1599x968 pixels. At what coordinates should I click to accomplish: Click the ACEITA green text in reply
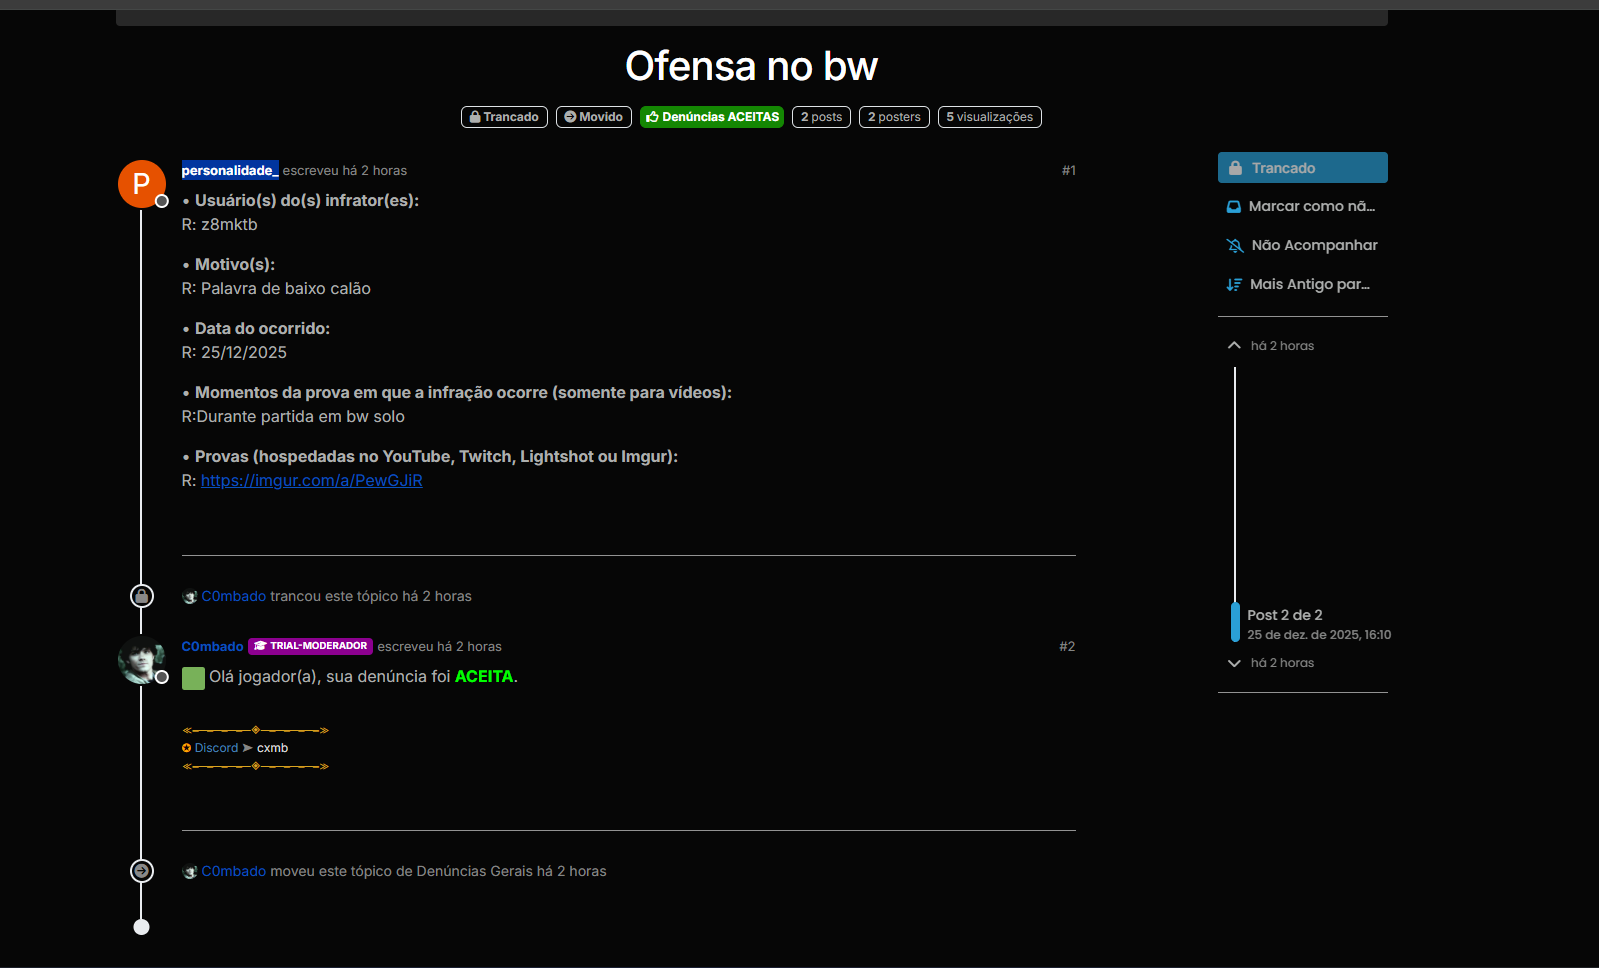[x=484, y=676]
